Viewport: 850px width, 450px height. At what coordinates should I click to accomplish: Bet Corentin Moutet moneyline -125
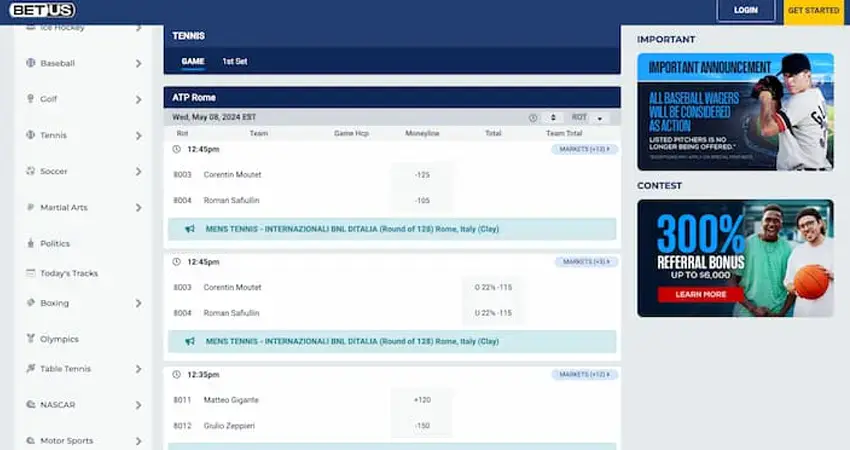point(422,175)
